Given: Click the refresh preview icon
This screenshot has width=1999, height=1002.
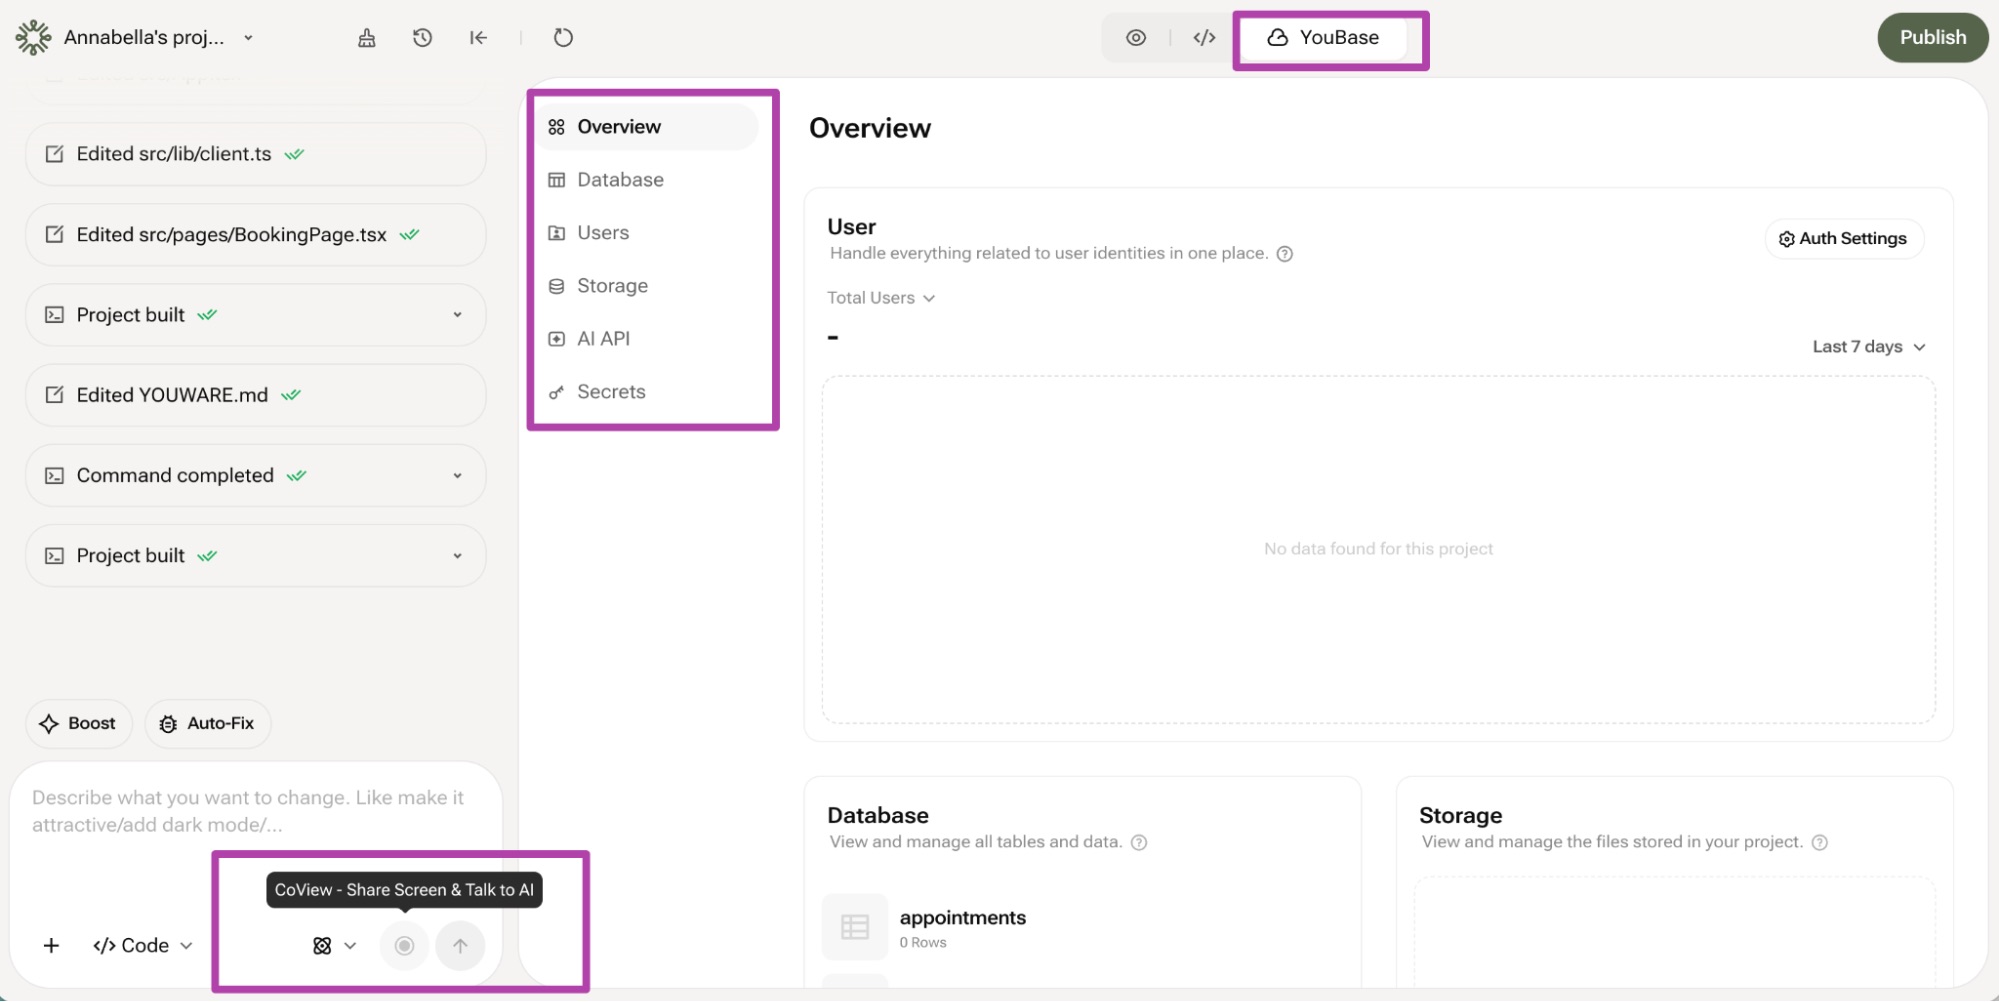Looking at the screenshot, I should [563, 38].
